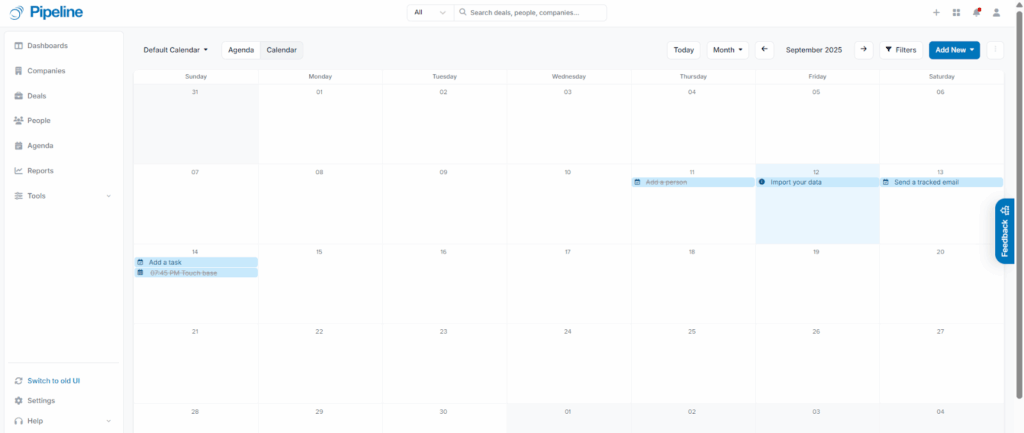Open the Default Calendar dropdown
The width and height of the screenshot is (1024, 433).
pyautogui.click(x=175, y=49)
